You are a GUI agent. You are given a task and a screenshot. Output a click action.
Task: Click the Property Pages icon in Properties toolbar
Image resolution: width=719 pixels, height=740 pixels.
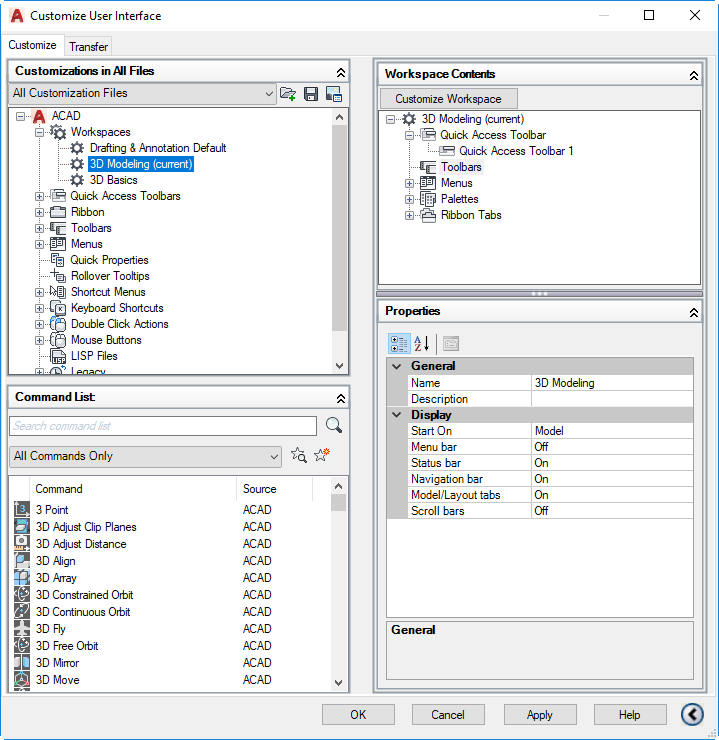coord(451,344)
